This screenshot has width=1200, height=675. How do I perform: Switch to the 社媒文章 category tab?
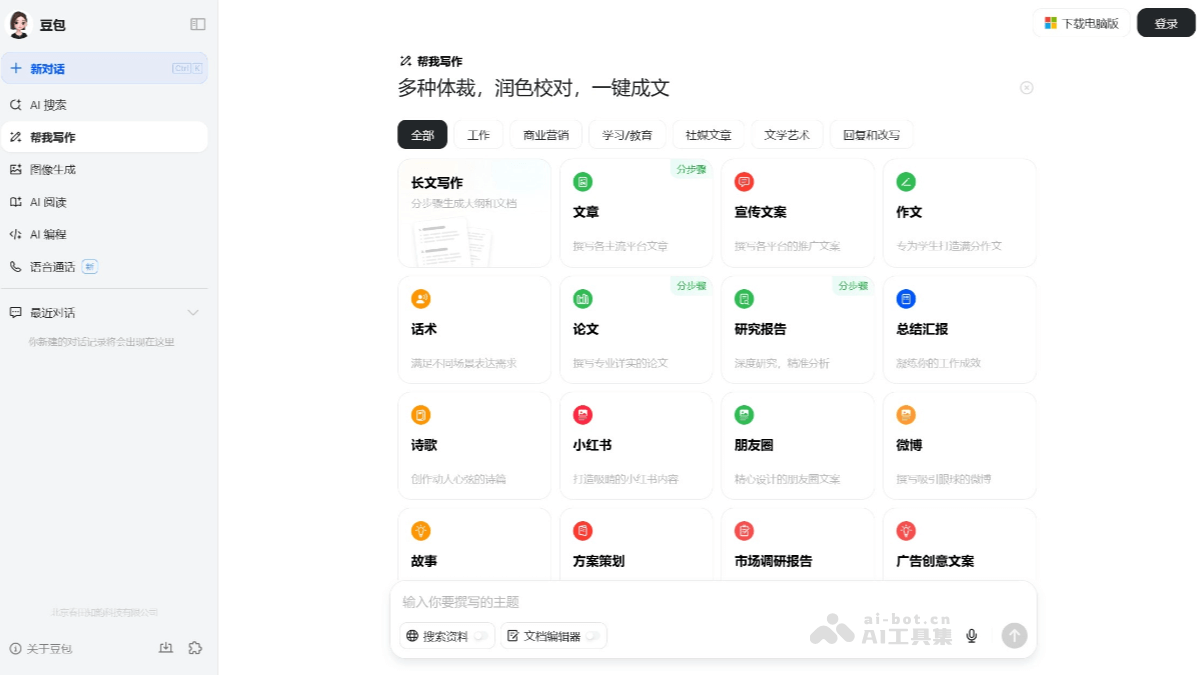[707, 134]
